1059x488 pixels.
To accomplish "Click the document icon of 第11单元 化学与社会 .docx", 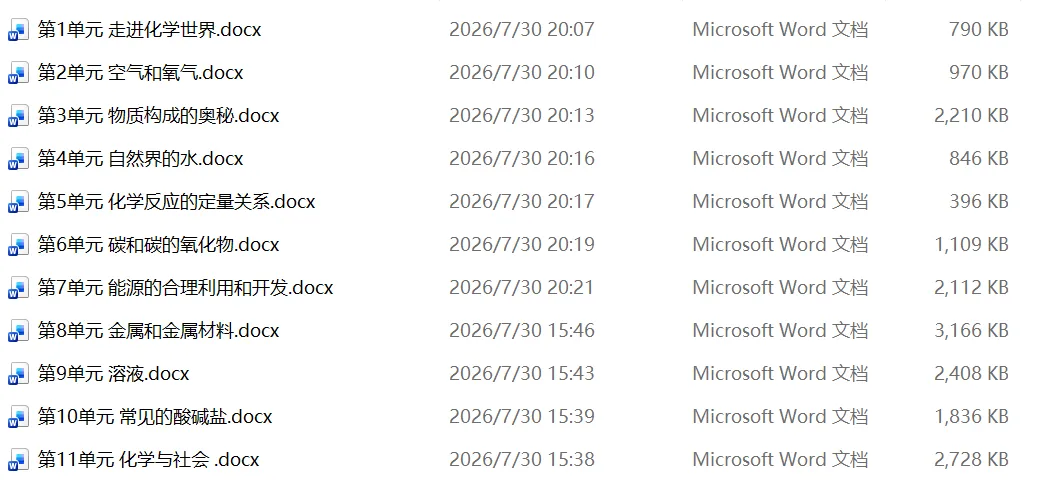I will (x=18, y=460).
